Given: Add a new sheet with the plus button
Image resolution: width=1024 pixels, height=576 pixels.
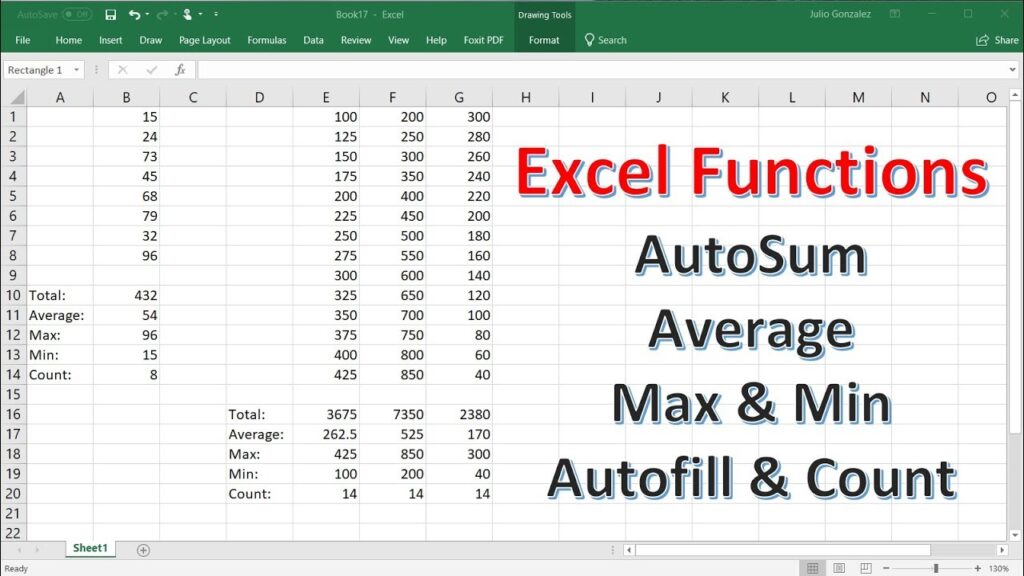Looking at the screenshot, I should pos(143,549).
